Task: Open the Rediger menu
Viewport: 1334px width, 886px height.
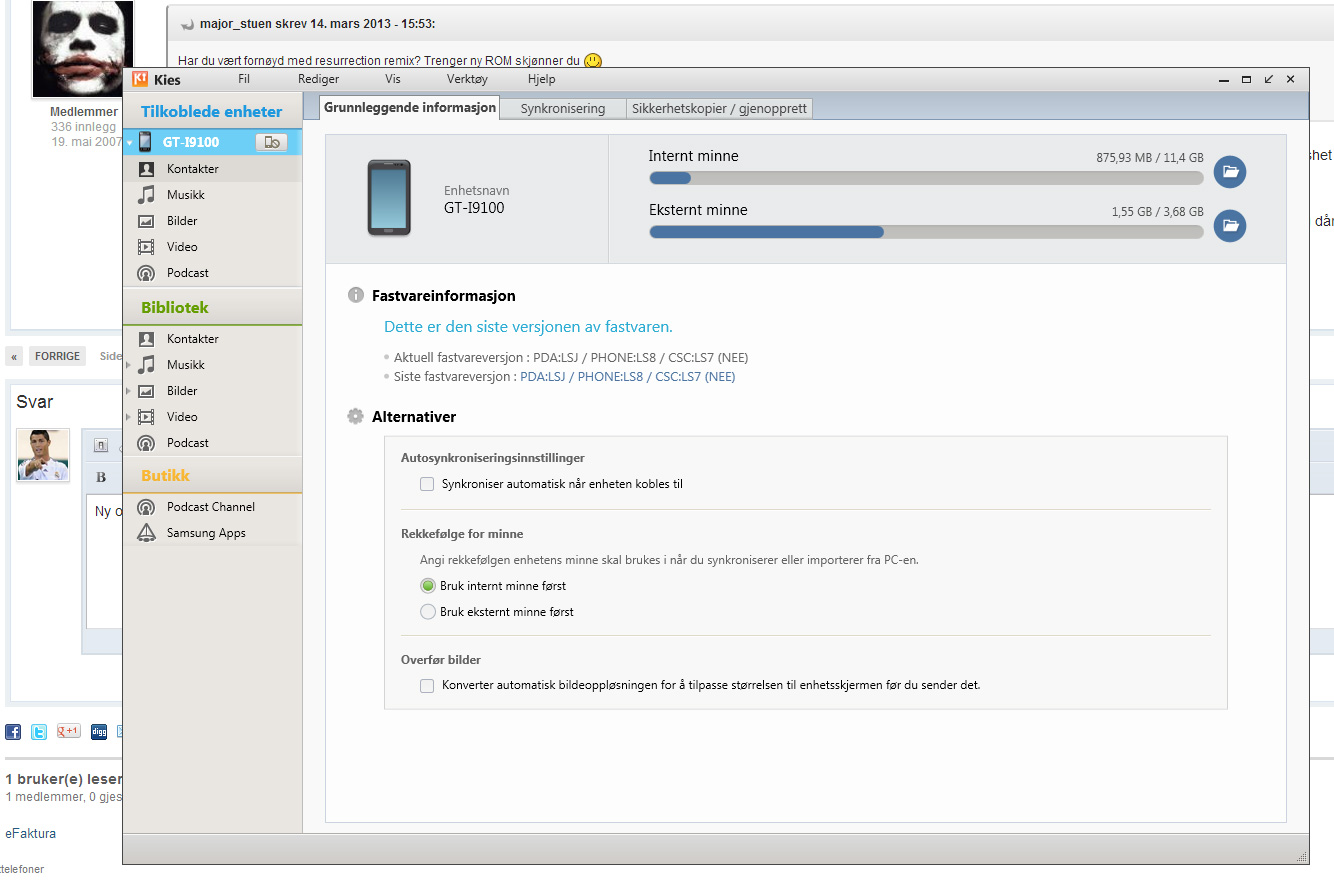Action: point(318,79)
